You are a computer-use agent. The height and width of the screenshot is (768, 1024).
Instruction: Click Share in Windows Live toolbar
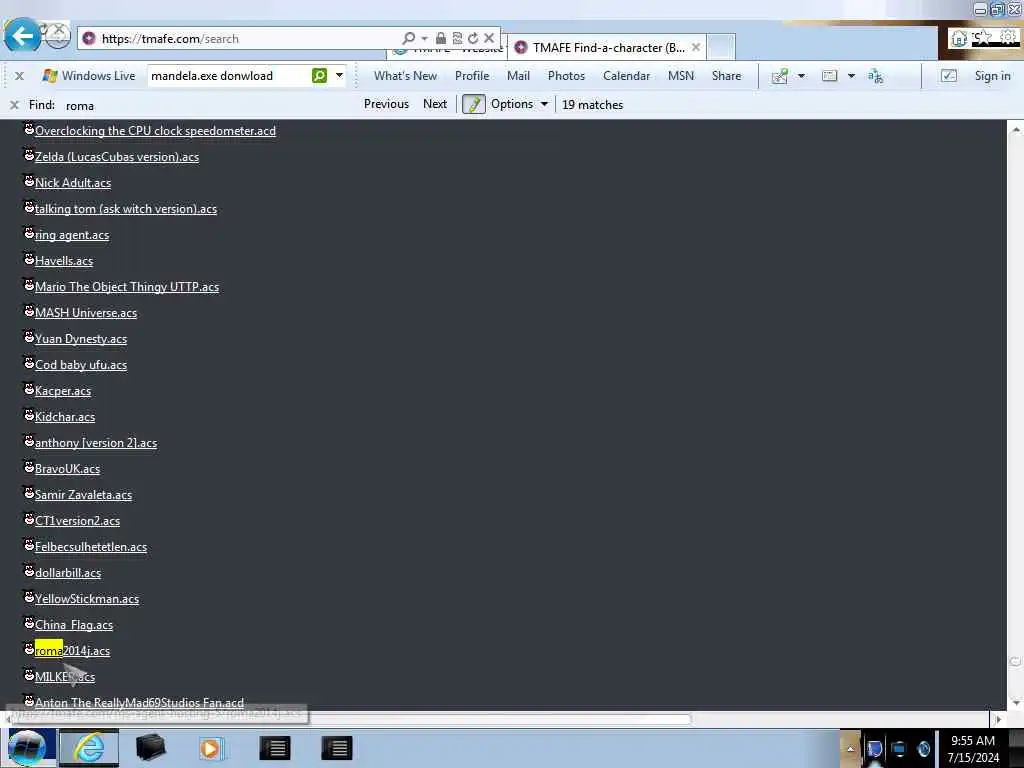coord(726,76)
